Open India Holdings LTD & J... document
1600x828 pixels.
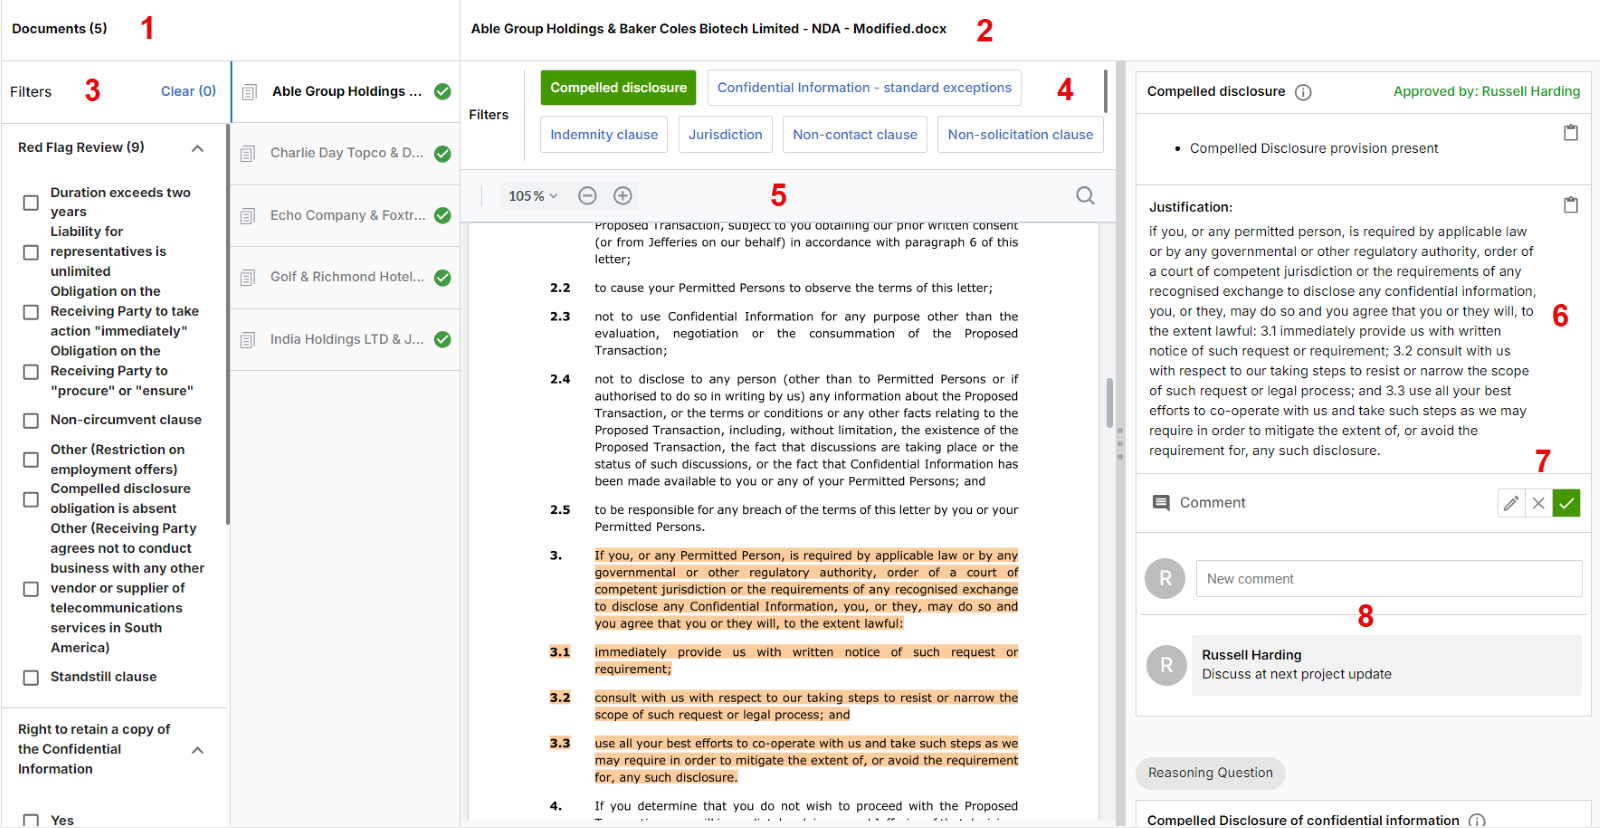tap(346, 340)
